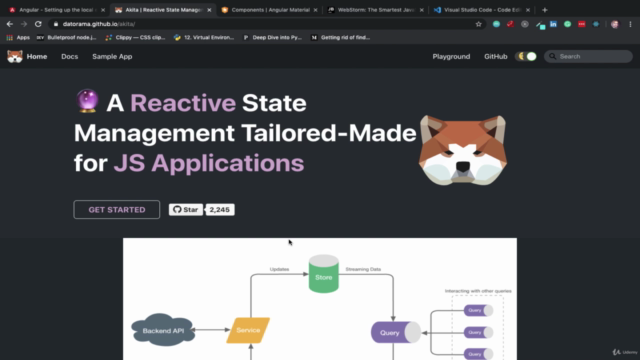Viewport: 640px width, 360px height.
Task: Click the green round extension icon
Action: pos(567,24)
